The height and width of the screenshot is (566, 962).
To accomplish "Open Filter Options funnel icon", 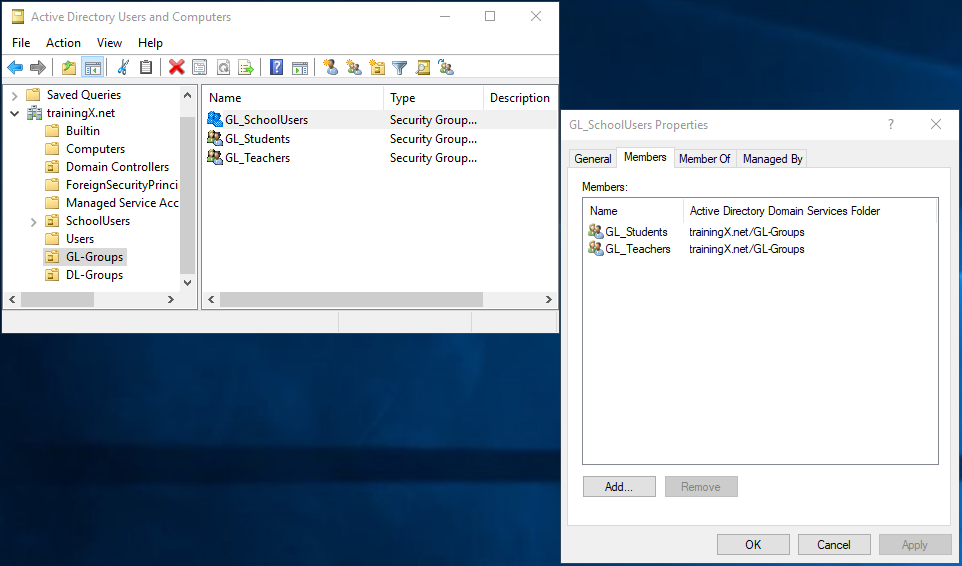I will click(x=399, y=67).
